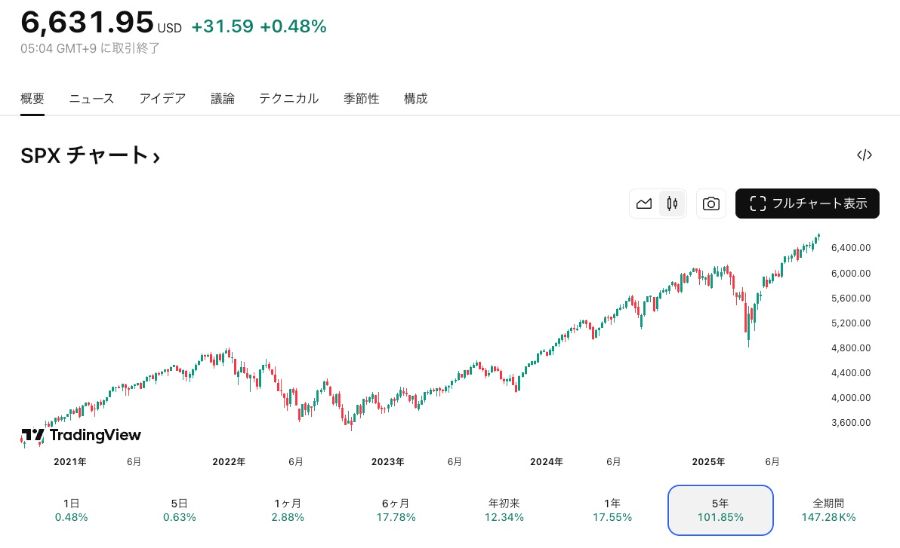Select the 構成 tab
900x548 pixels.
click(416, 98)
